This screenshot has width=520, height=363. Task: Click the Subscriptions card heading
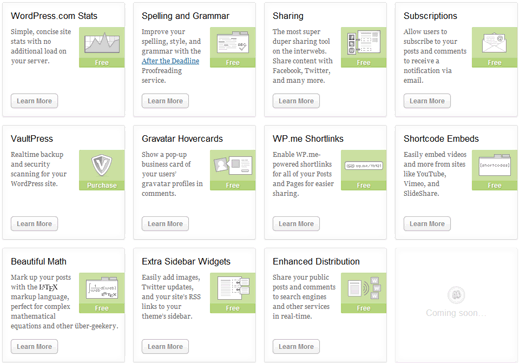point(430,16)
